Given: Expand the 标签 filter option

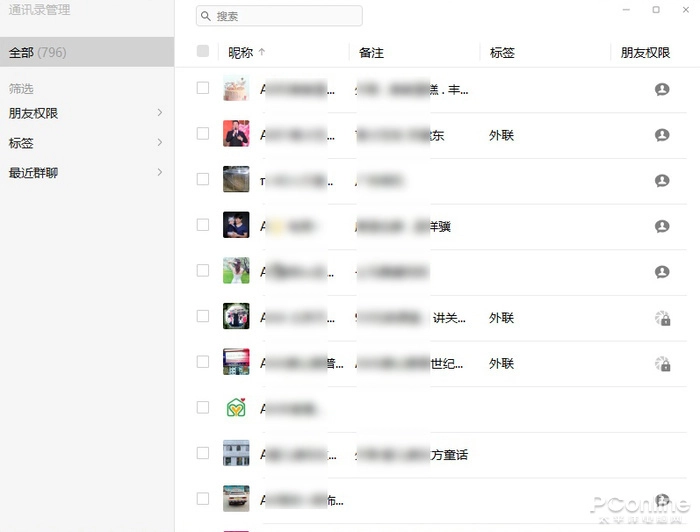Looking at the screenshot, I should [x=85, y=143].
